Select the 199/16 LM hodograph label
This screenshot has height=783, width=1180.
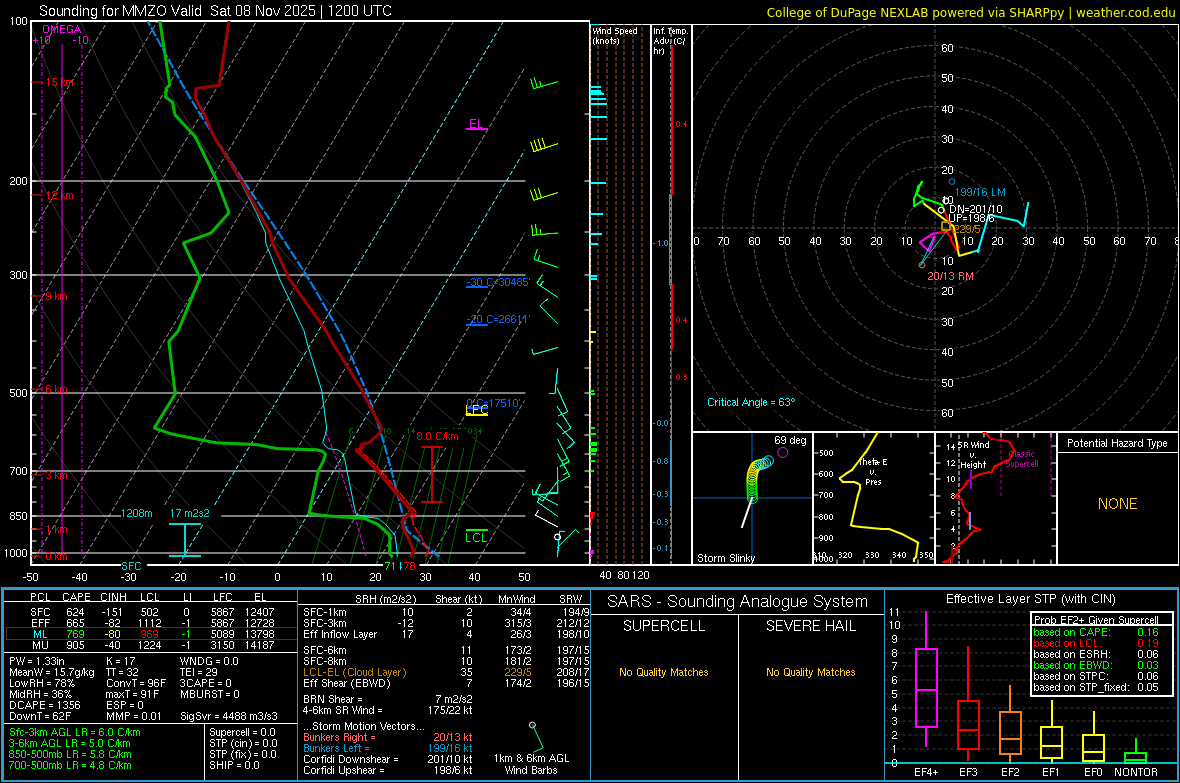pos(980,192)
